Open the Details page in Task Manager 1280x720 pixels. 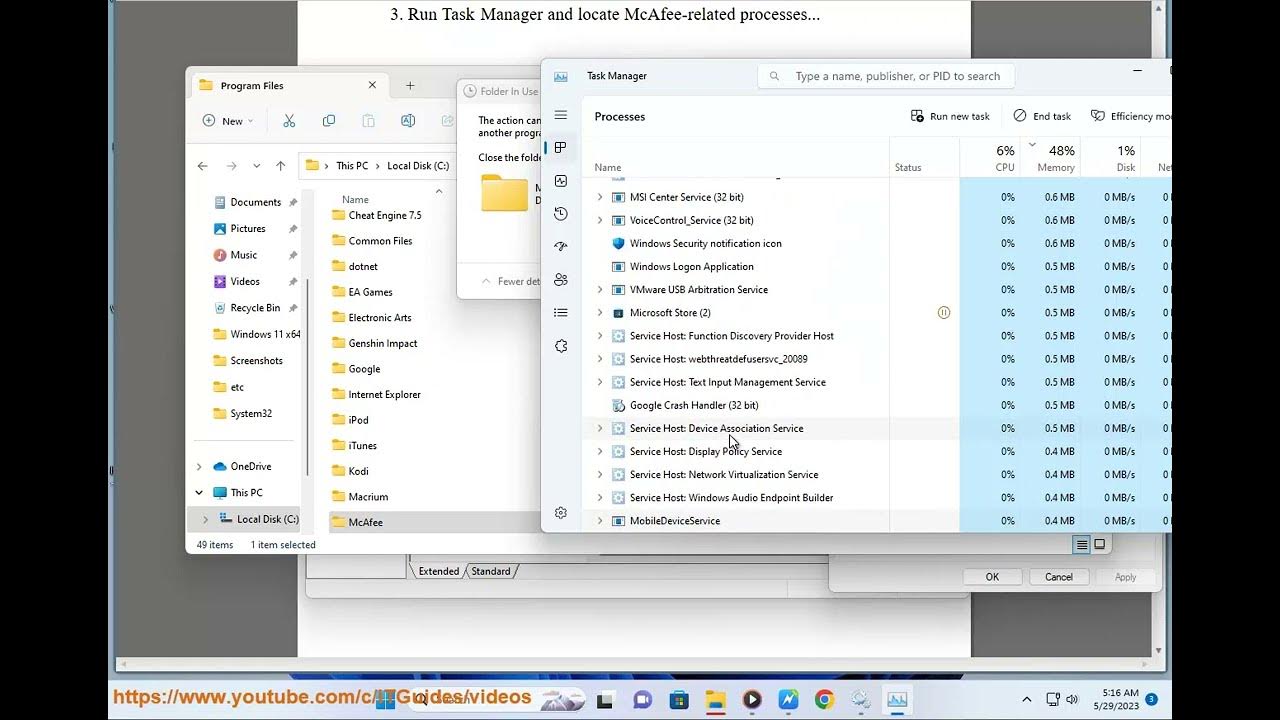click(560, 313)
